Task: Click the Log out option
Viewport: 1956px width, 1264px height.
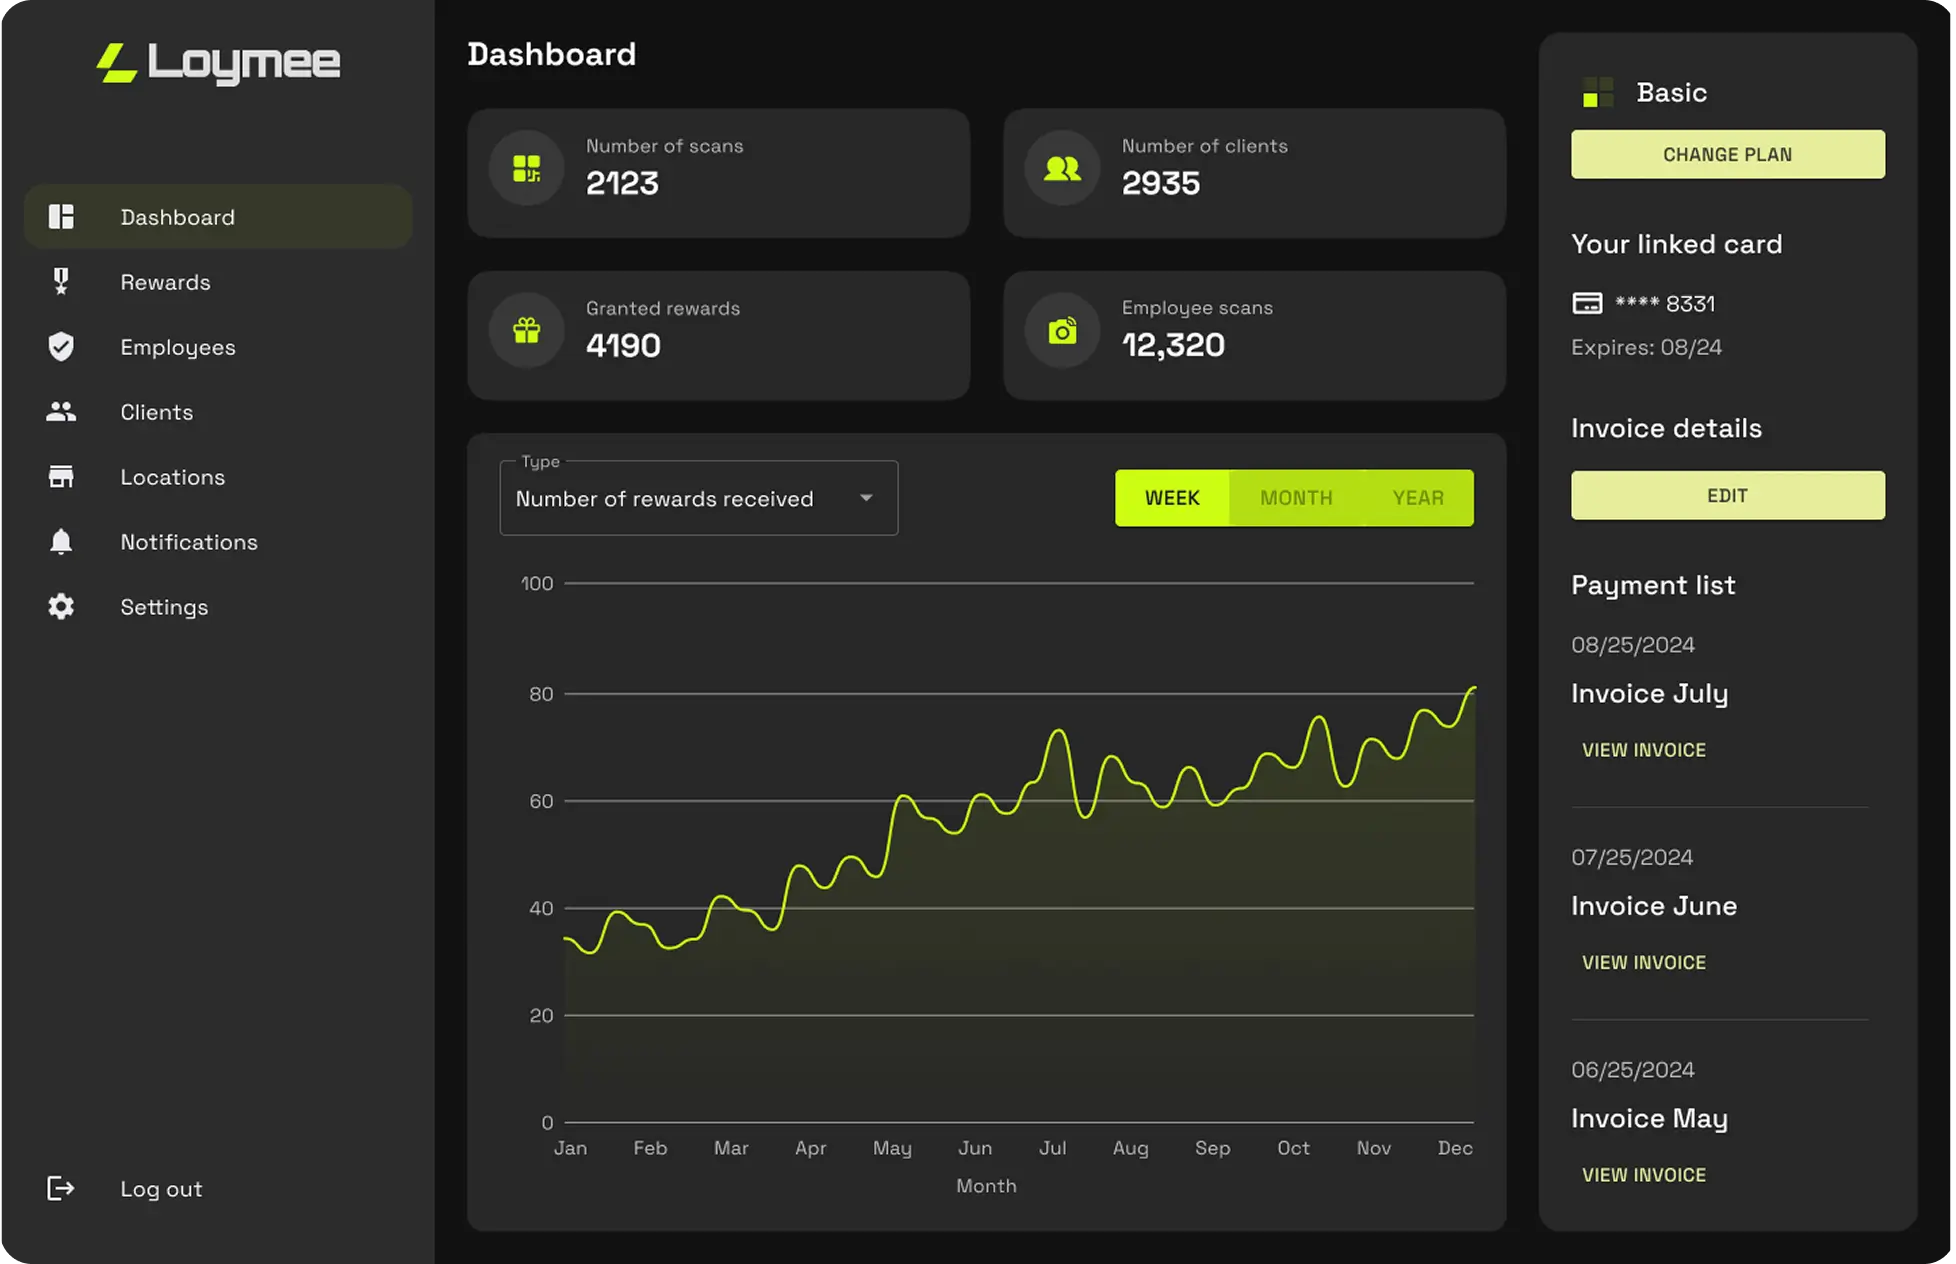Action: 160,1189
